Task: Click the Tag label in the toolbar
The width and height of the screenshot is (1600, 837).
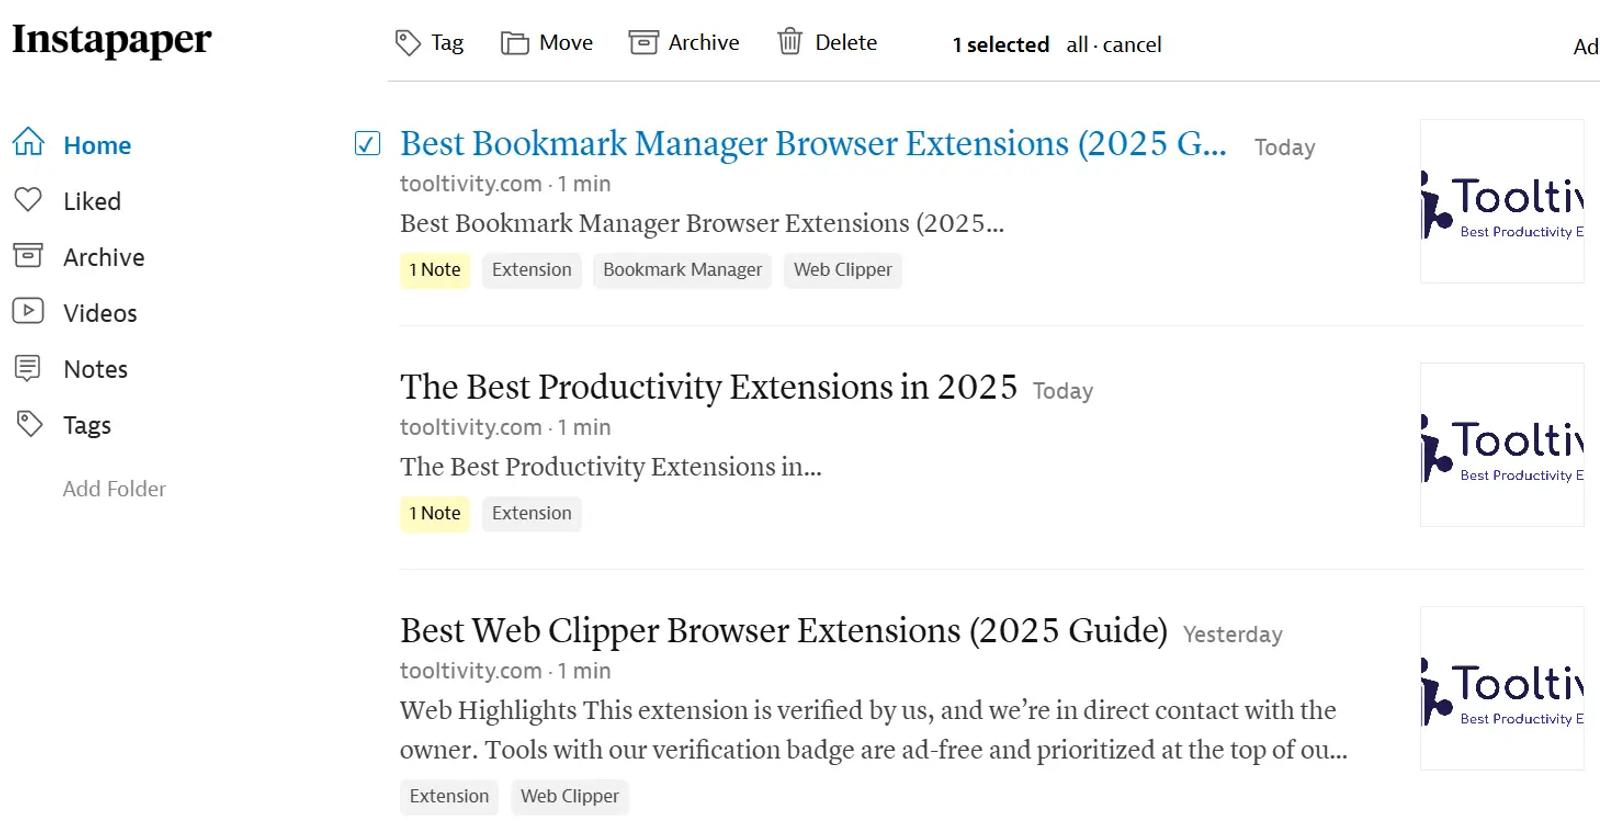Action: tap(447, 43)
